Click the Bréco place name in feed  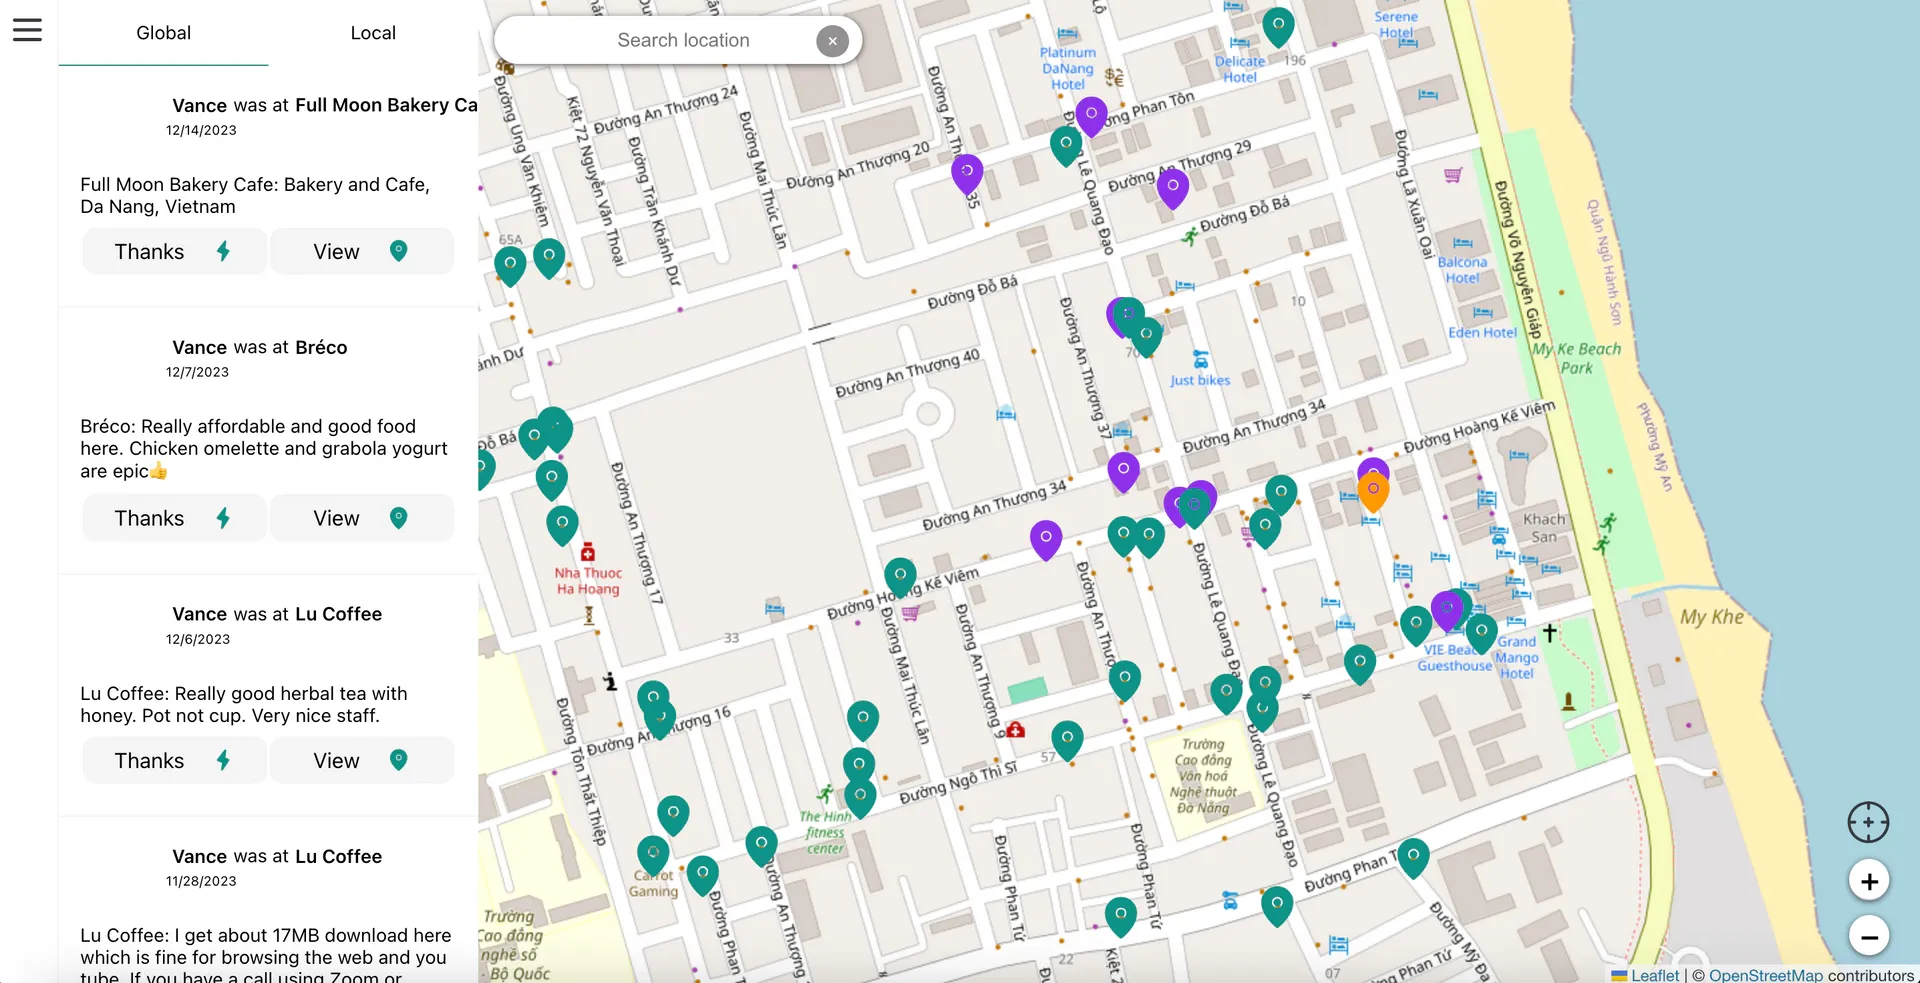pyautogui.click(x=321, y=347)
